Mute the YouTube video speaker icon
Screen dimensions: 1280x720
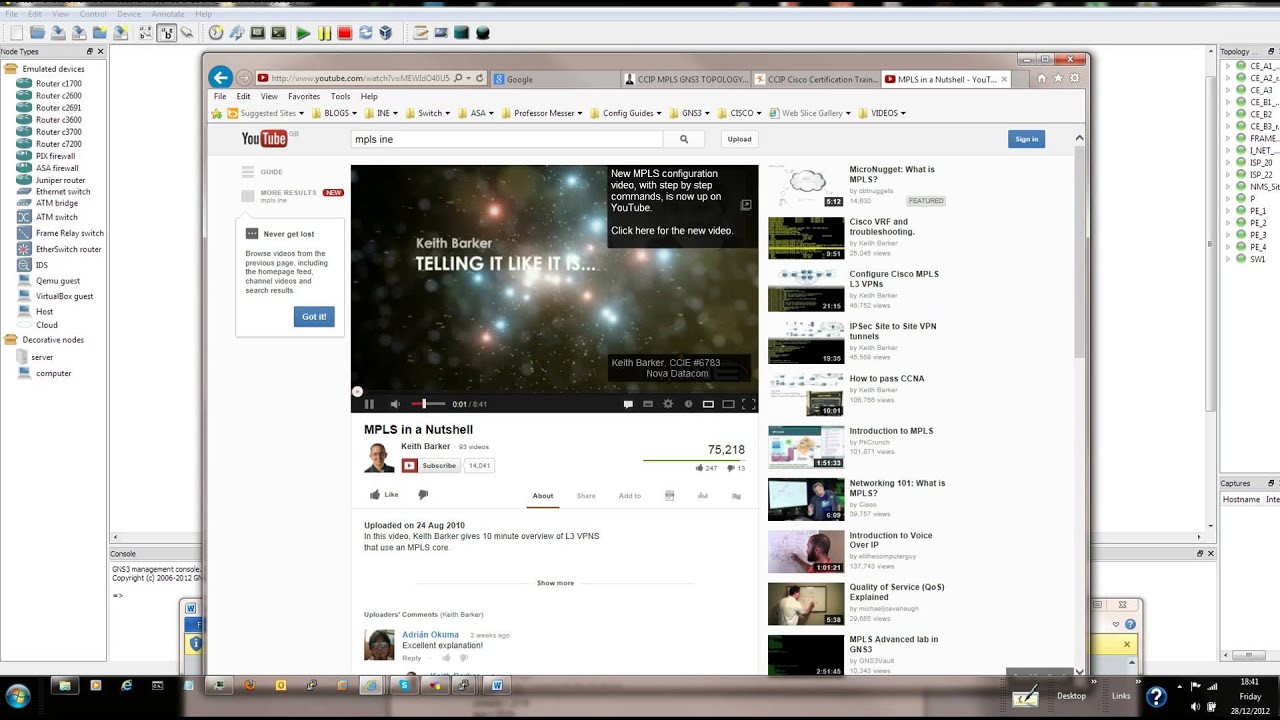point(395,404)
